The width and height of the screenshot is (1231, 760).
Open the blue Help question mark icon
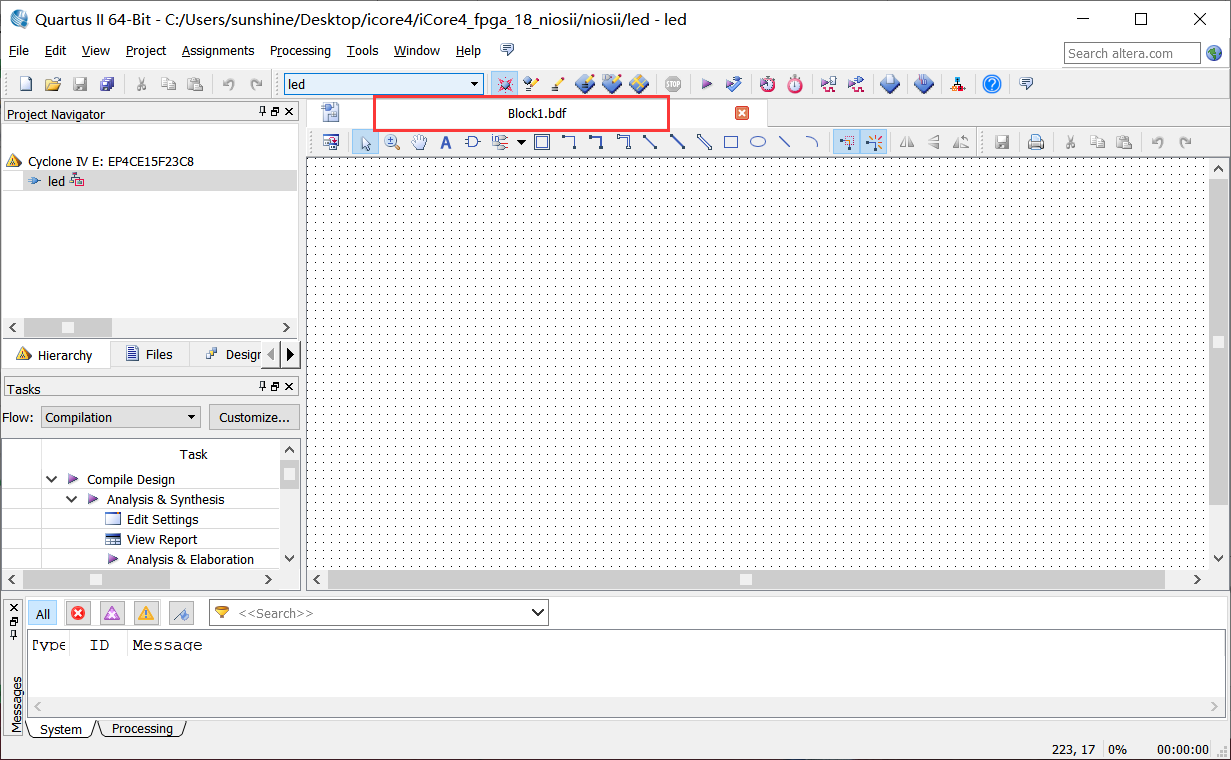991,84
